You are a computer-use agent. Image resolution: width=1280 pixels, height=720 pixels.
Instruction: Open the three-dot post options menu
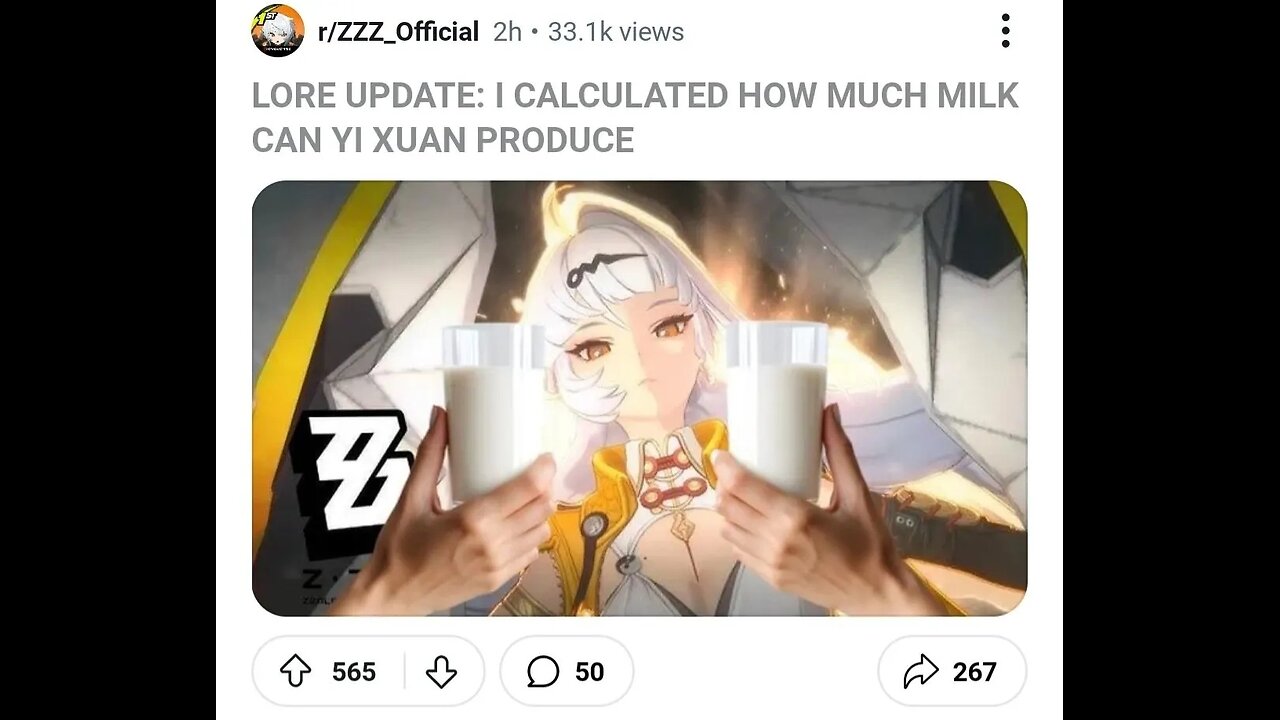coord(1005,32)
